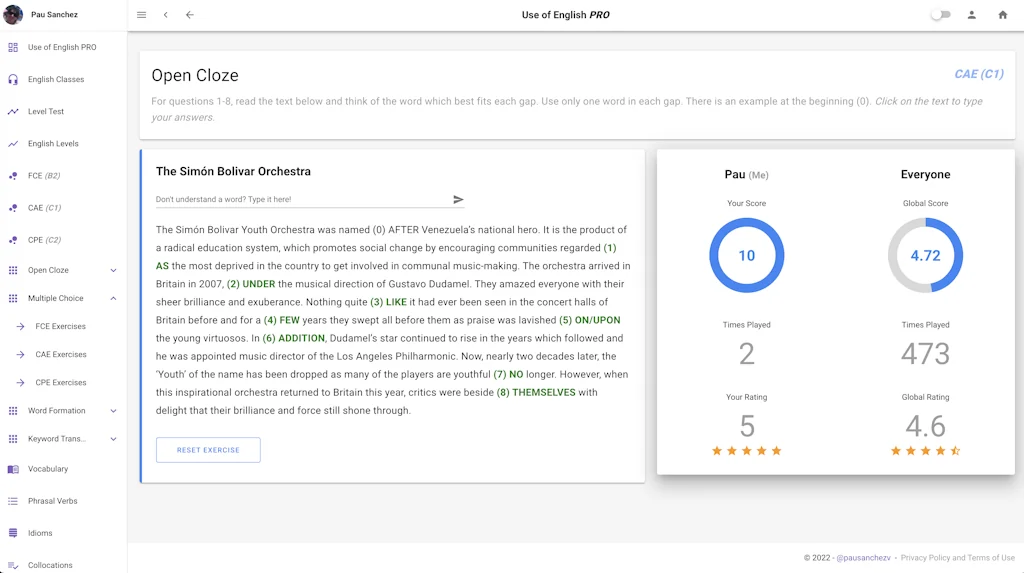Screen dimensions: 1024x573
Task: Click the Your Rating stars
Action: pos(746,450)
